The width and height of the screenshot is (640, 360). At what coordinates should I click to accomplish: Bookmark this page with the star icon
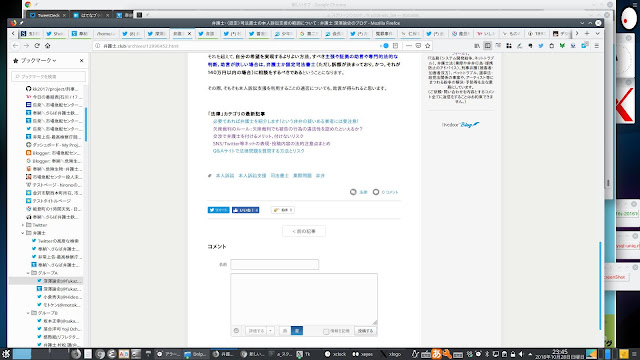428,46
